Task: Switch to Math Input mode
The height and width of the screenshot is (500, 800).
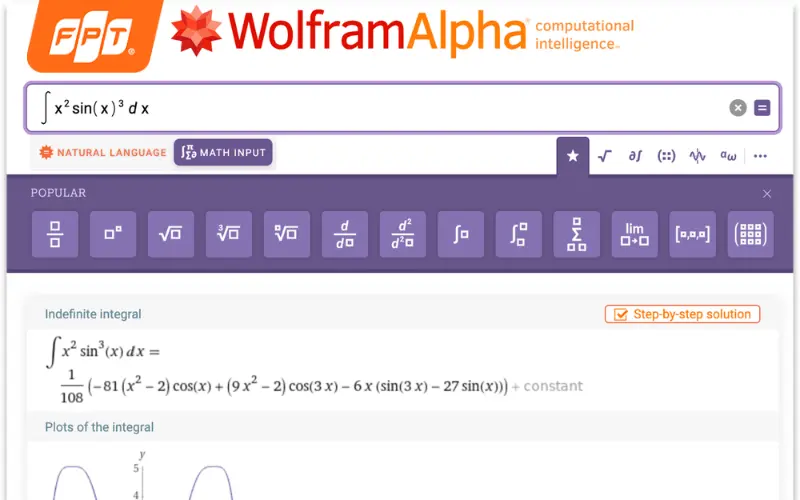Action: point(223,153)
